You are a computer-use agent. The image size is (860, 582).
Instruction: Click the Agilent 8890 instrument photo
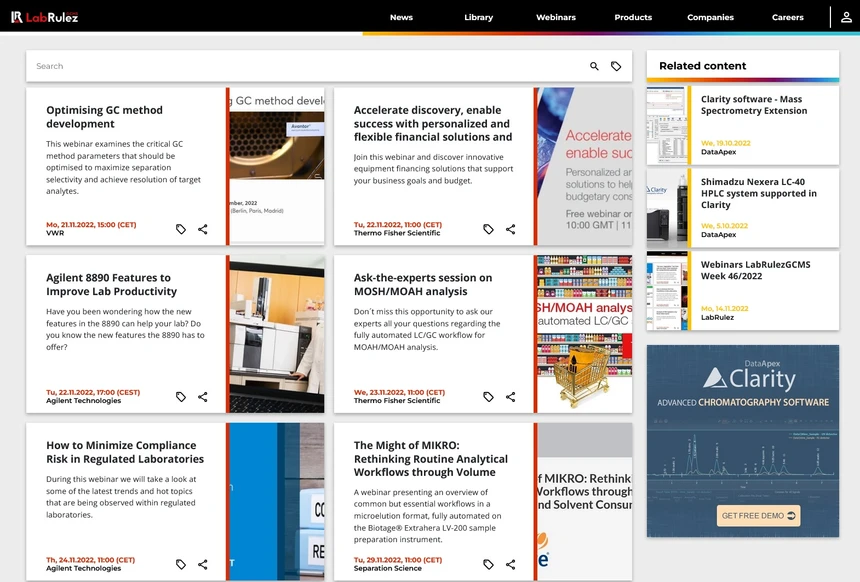[x=277, y=334]
